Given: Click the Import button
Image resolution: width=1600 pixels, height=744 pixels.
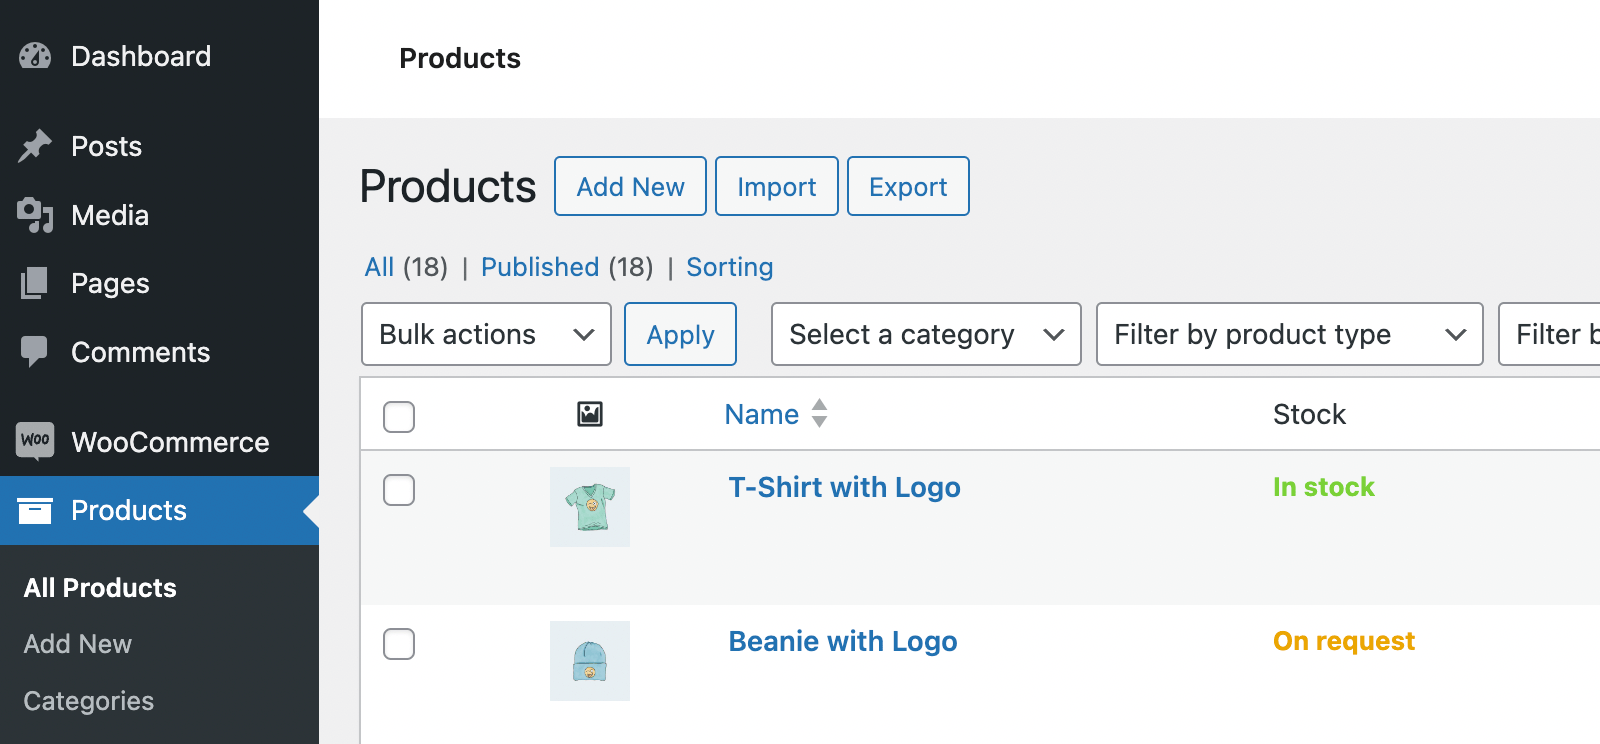Looking at the screenshot, I should coord(777,186).
